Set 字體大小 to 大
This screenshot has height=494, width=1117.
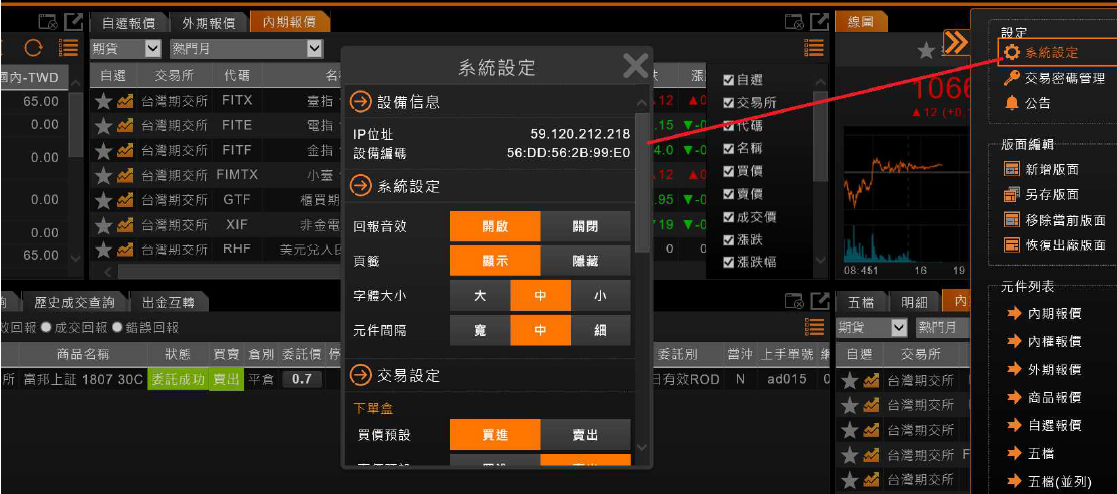click(479, 295)
